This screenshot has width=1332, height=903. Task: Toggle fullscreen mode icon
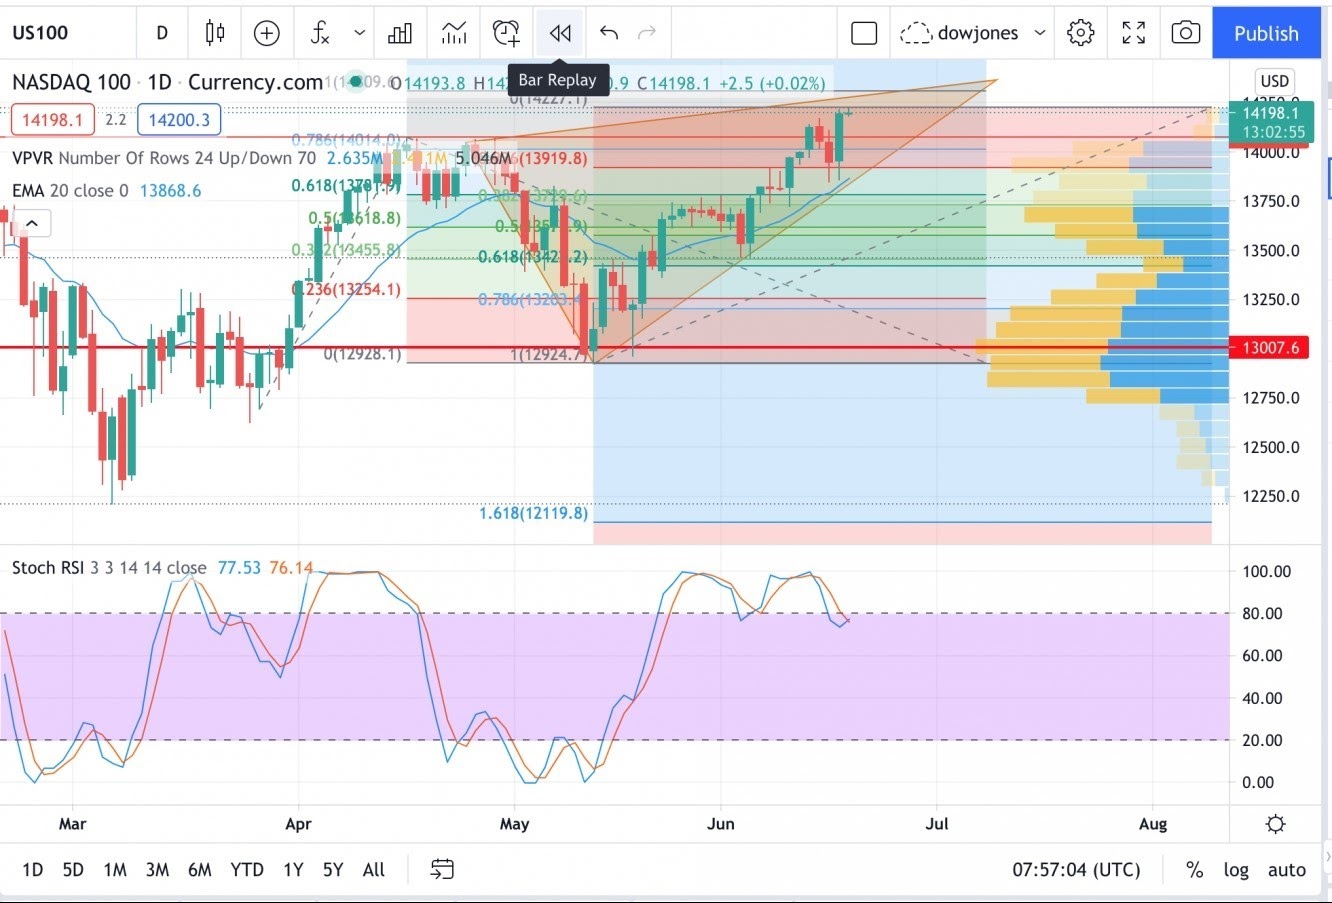pos(1133,33)
